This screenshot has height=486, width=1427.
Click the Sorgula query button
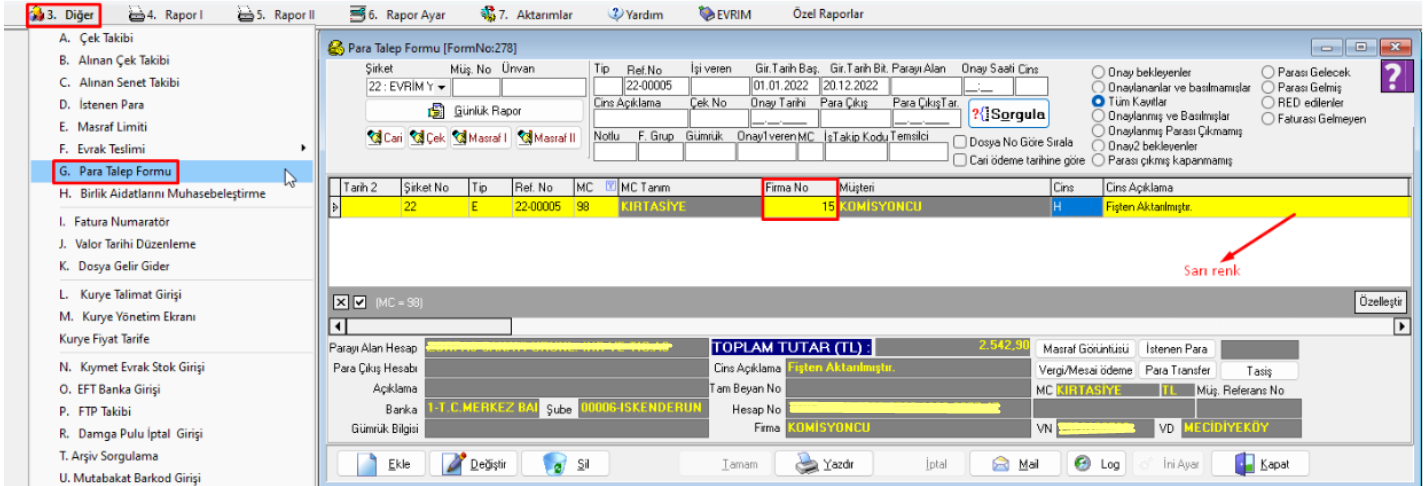(1008, 114)
